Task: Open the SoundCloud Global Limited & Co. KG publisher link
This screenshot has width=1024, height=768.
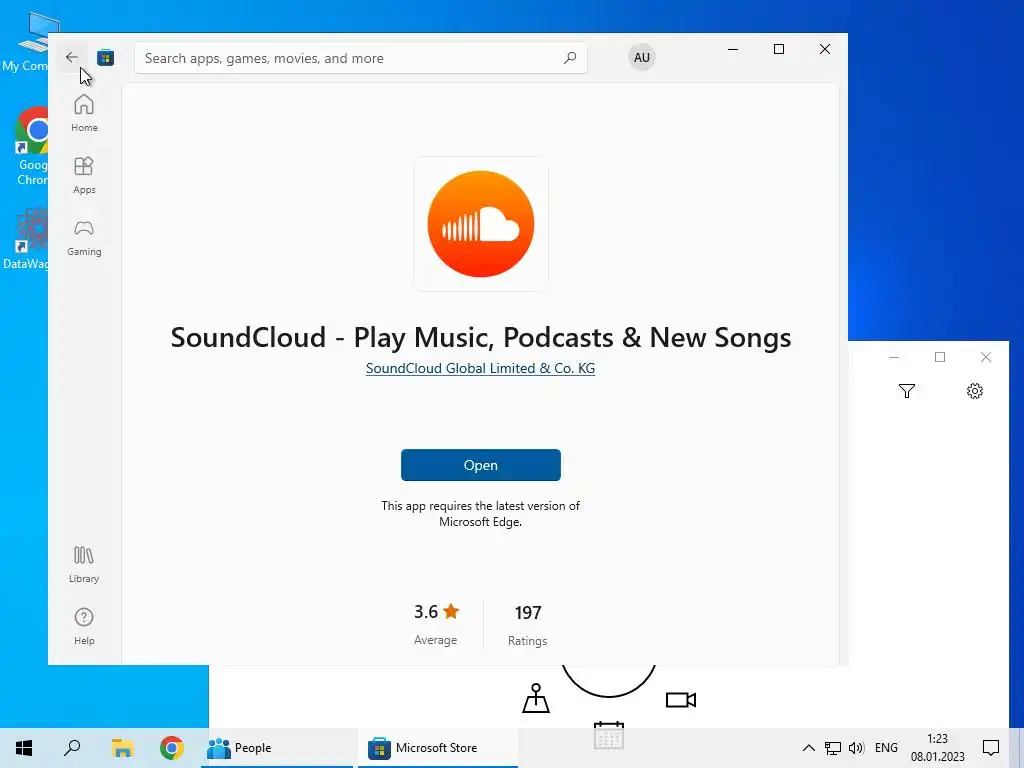Action: pos(480,368)
